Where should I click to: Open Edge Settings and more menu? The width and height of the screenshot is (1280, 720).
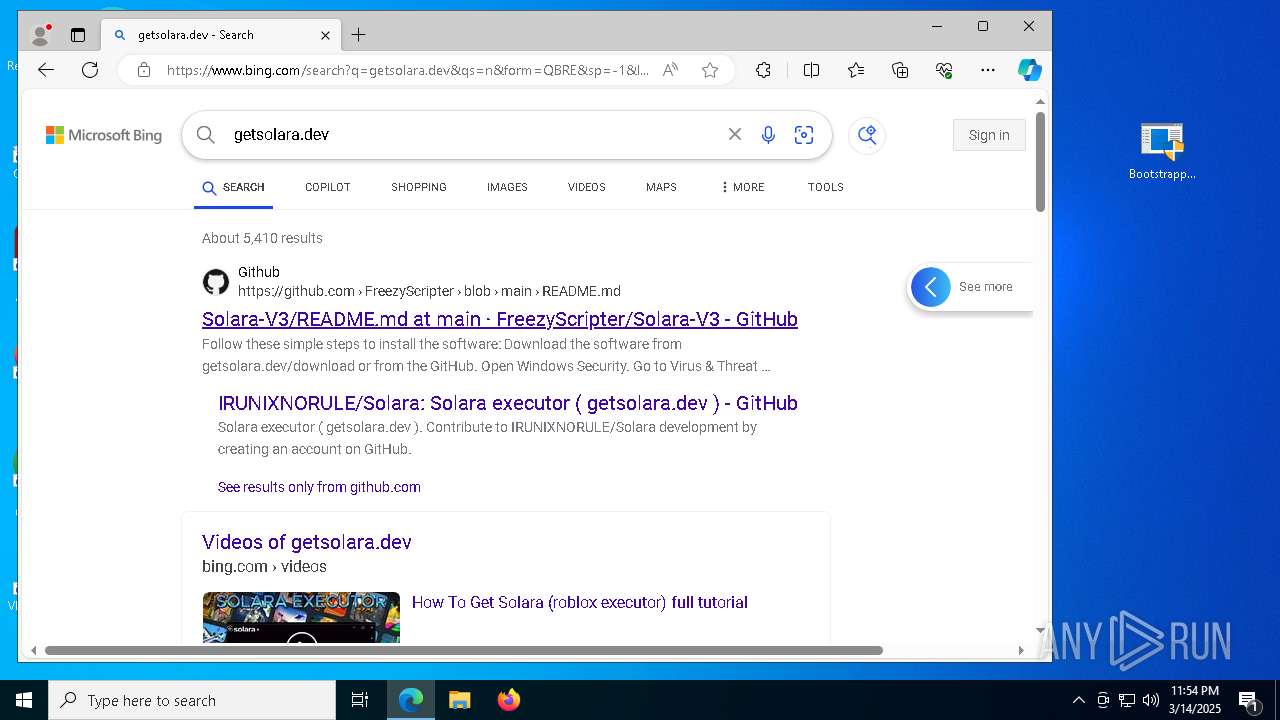[988, 70]
